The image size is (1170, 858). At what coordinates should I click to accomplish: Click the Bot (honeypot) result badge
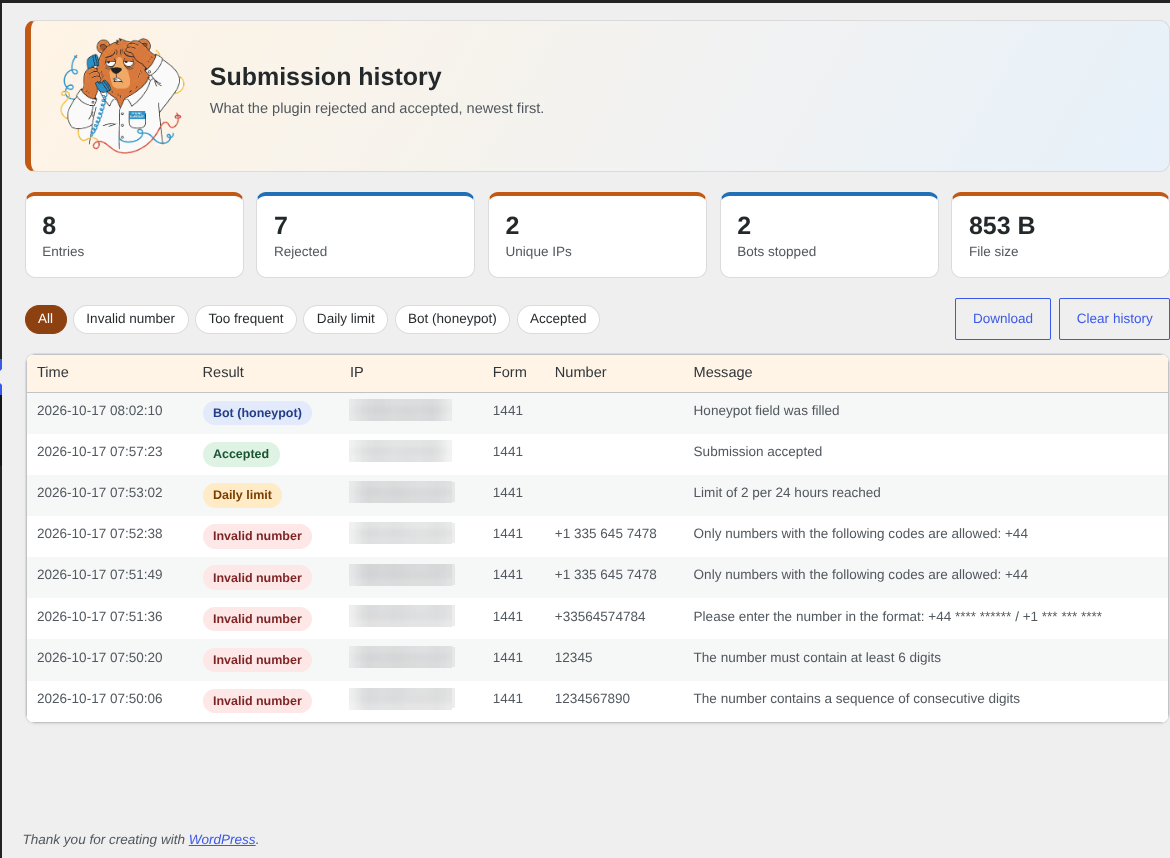tap(257, 413)
